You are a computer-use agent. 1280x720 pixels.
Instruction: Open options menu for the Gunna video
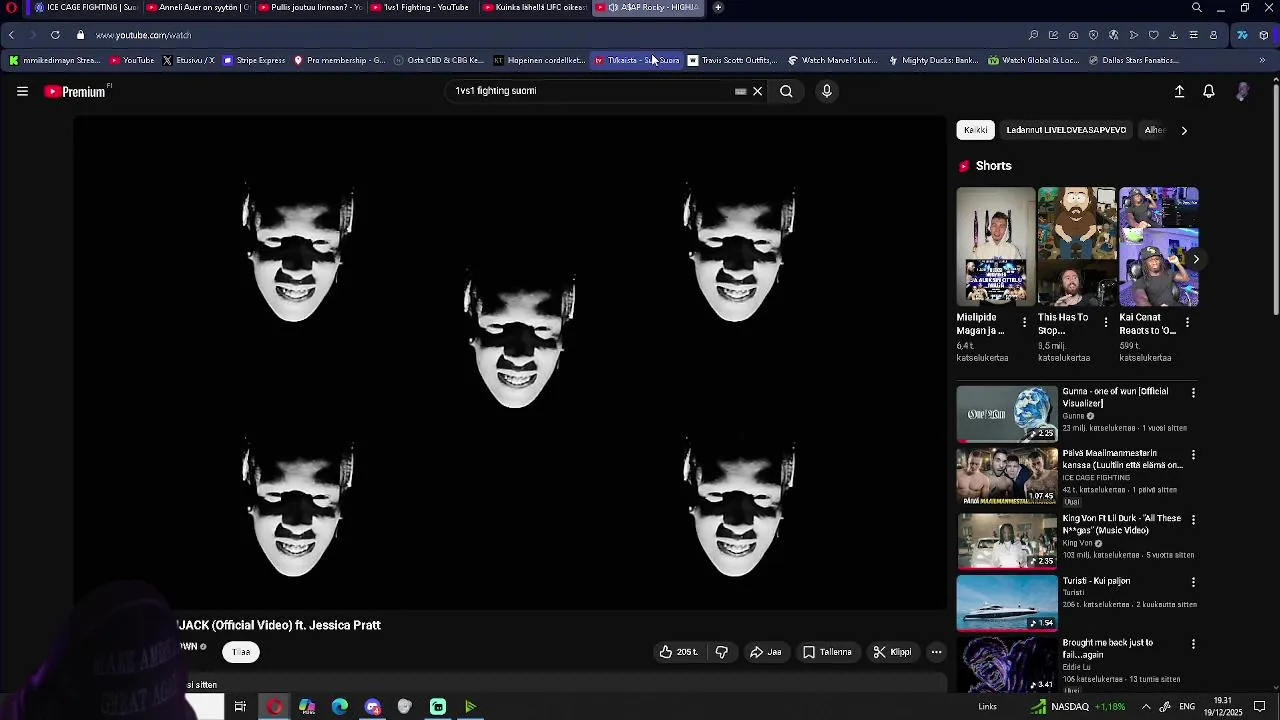click(1193, 393)
